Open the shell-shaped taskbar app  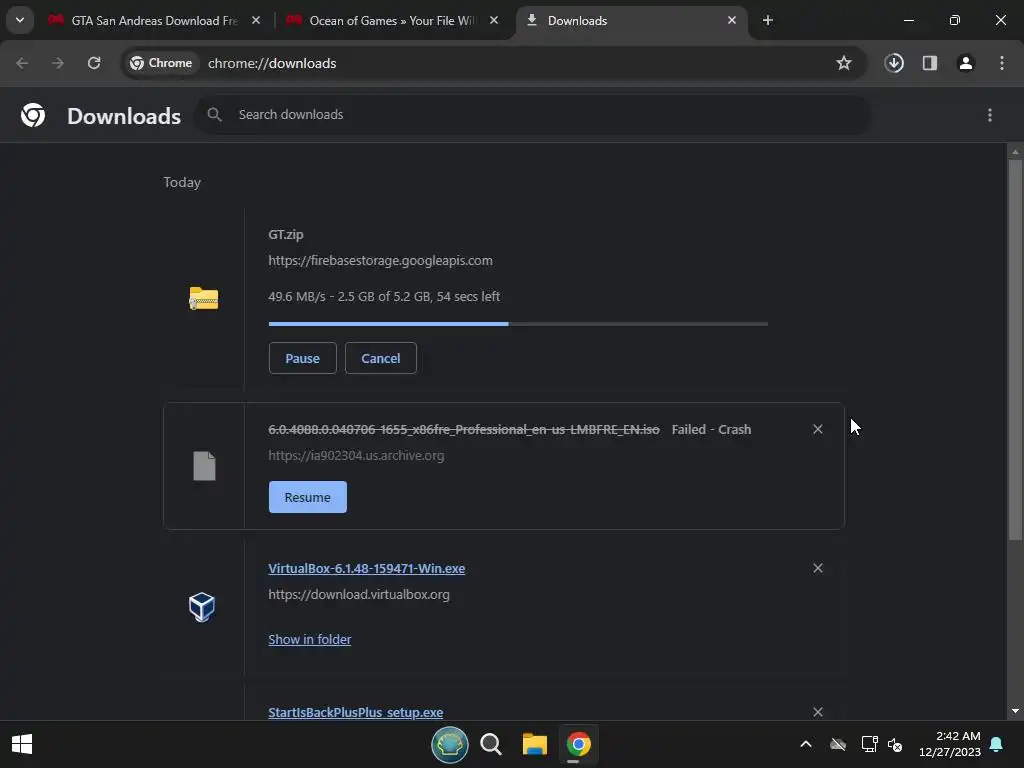click(450, 744)
